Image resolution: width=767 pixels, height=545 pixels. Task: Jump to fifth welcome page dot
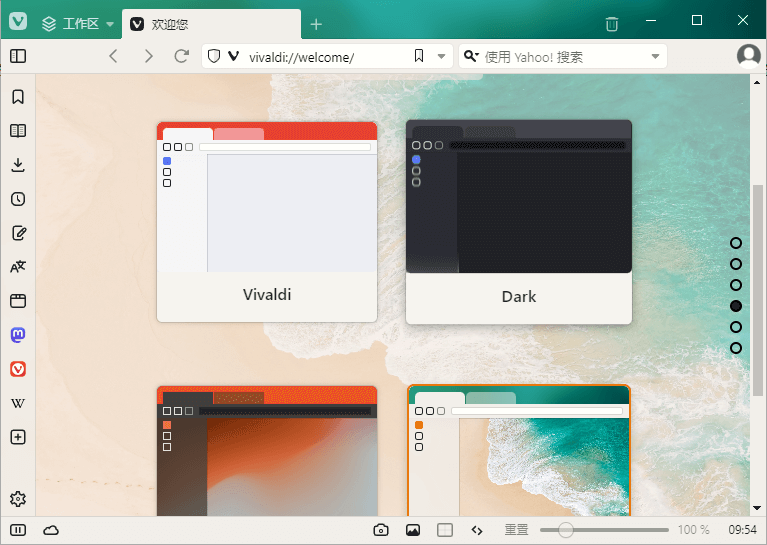click(x=736, y=327)
